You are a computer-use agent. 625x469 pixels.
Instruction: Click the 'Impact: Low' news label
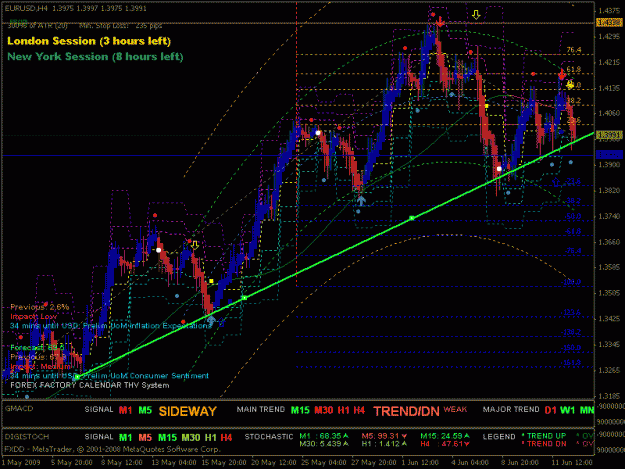click(33, 316)
